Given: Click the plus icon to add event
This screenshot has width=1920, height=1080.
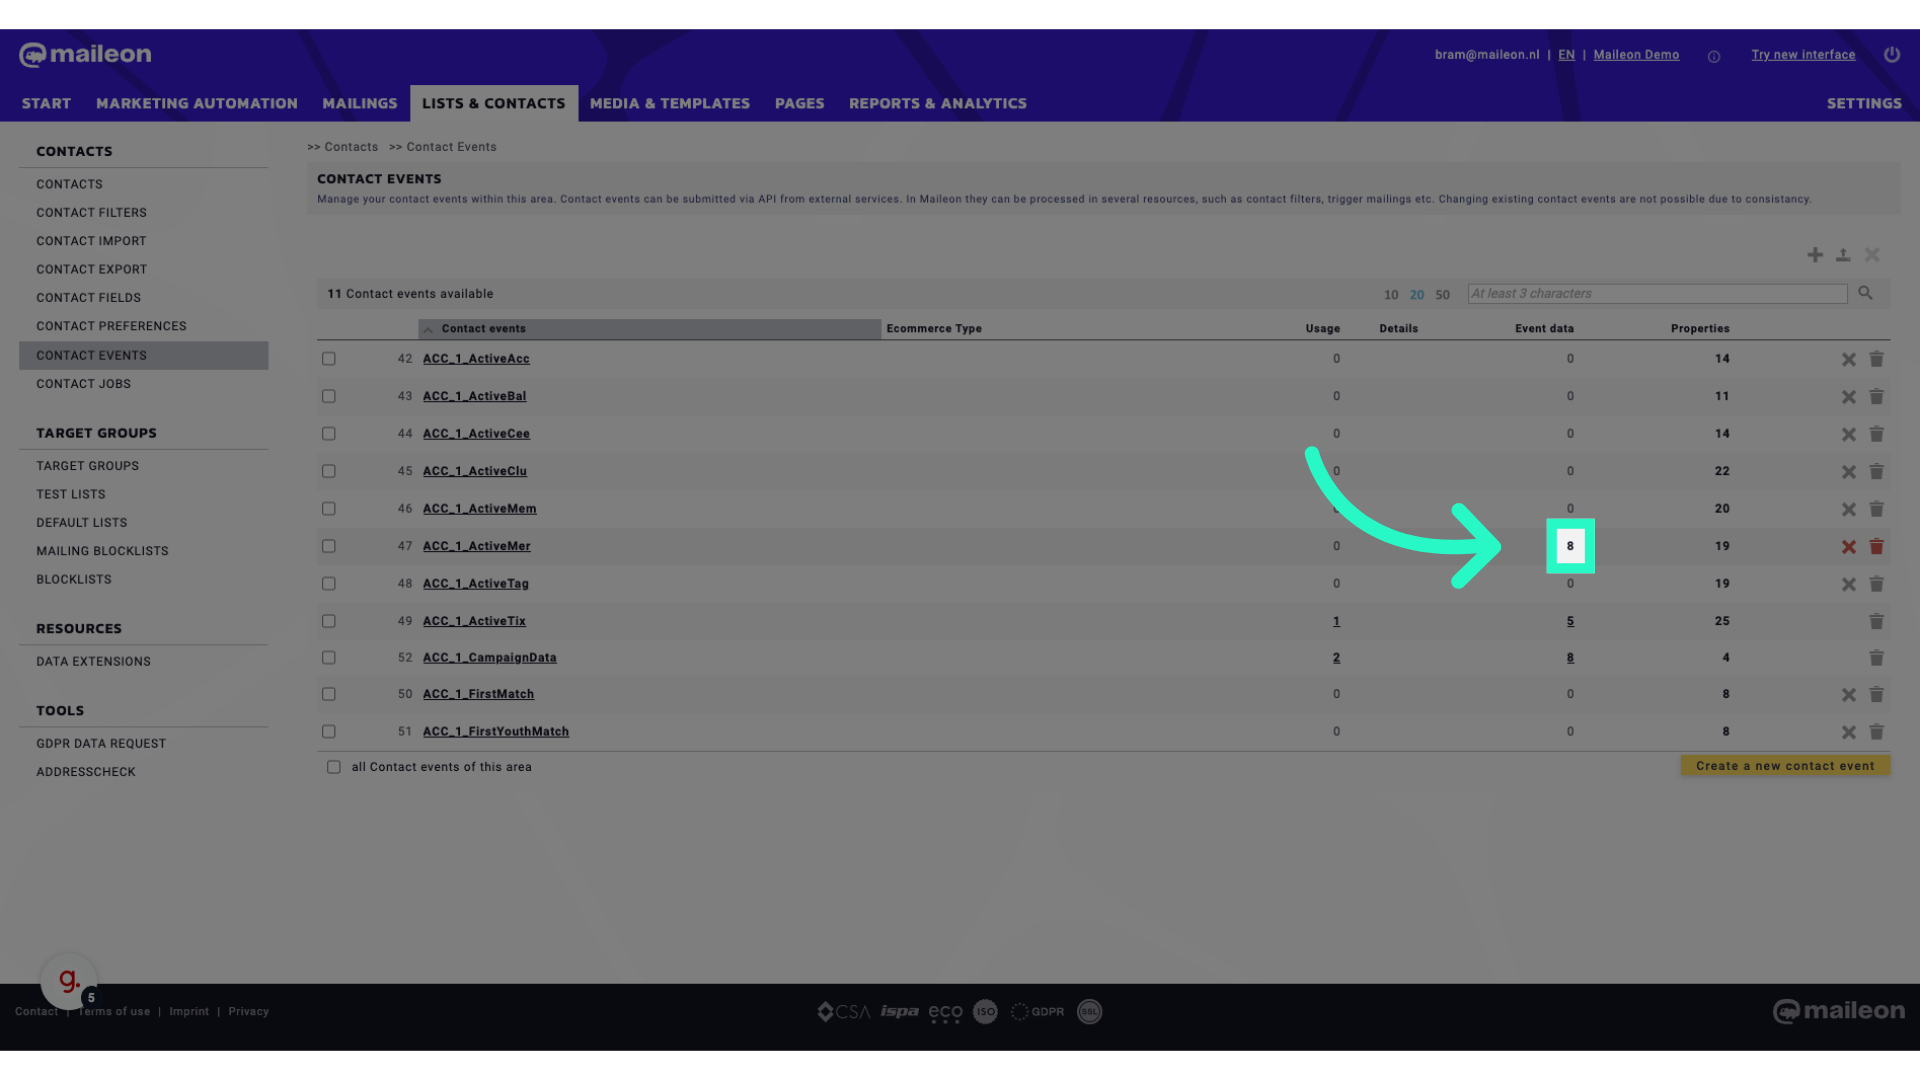Looking at the screenshot, I should [x=1815, y=255].
